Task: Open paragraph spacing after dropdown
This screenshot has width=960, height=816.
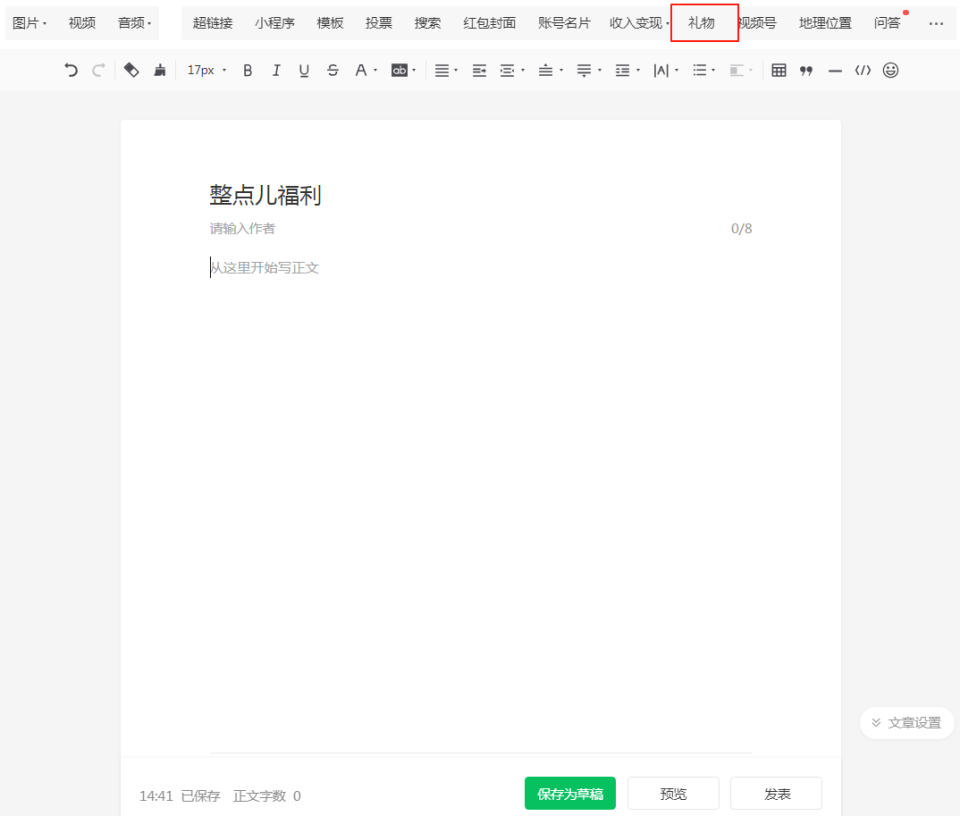Action: tap(588, 70)
